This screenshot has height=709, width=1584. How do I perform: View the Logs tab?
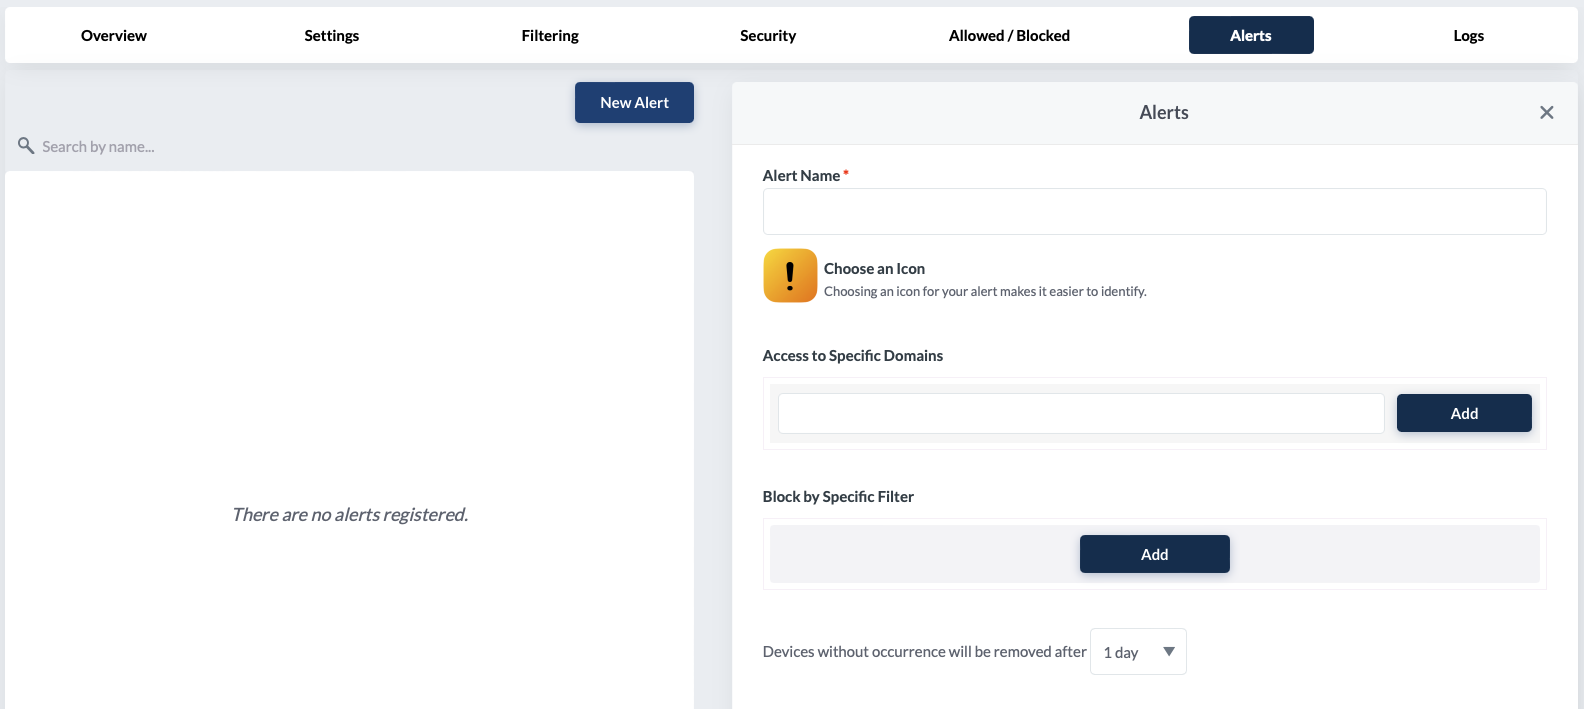pos(1468,36)
